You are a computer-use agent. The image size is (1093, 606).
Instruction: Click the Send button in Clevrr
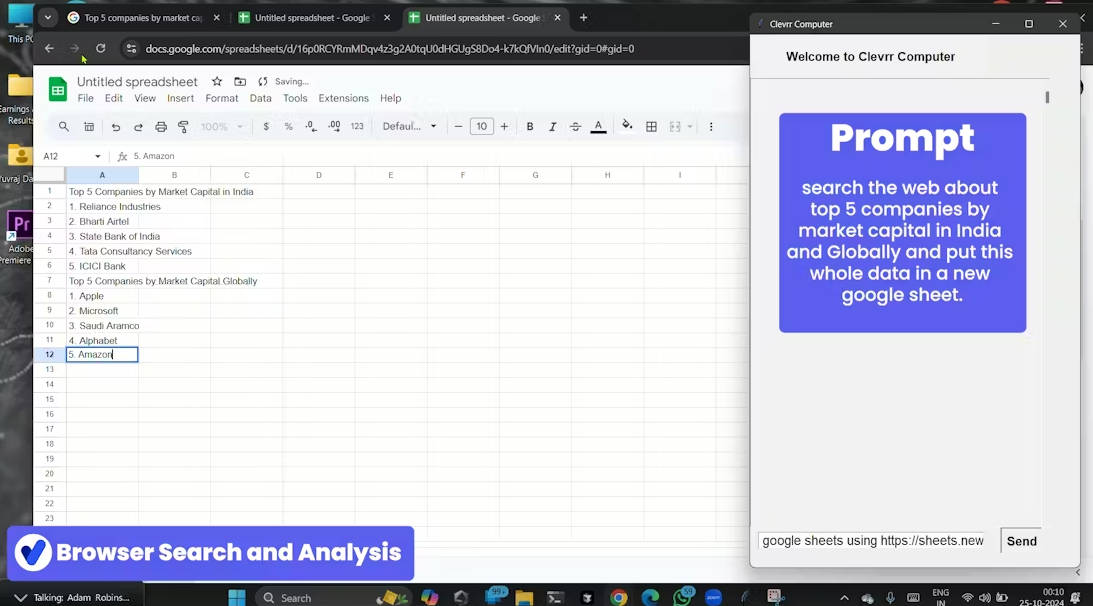click(x=1021, y=541)
